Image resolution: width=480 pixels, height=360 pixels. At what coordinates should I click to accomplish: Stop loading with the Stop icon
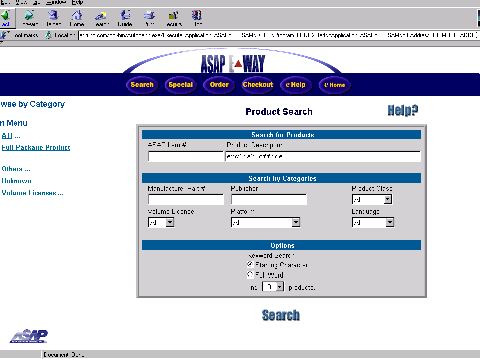coord(197,18)
